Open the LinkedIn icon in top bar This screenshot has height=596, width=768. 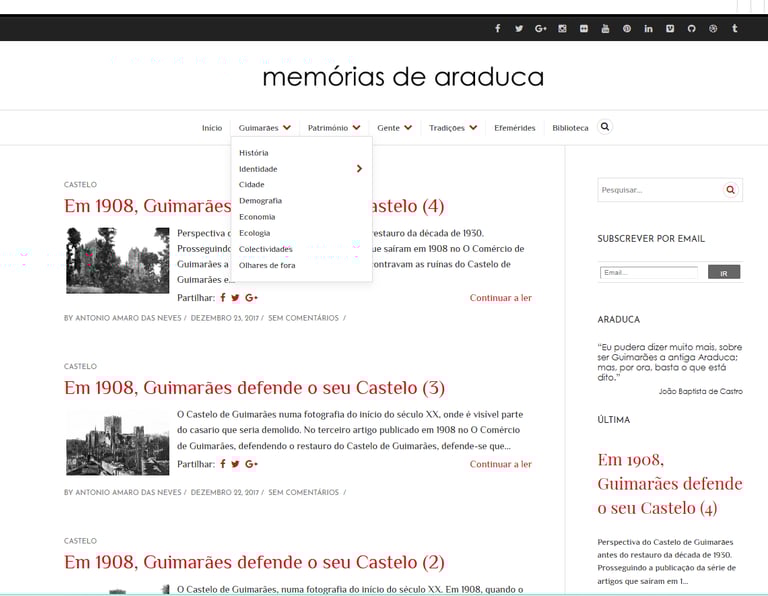(648, 28)
